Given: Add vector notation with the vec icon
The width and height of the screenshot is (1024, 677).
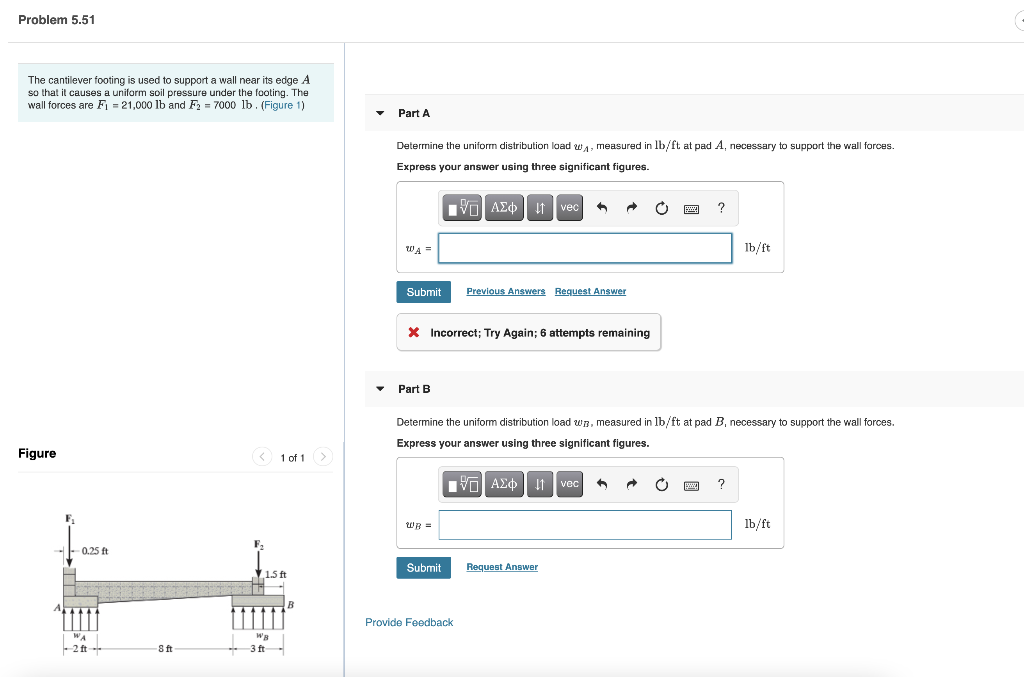Looking at the screenshot, I should (x=569, y=207).
